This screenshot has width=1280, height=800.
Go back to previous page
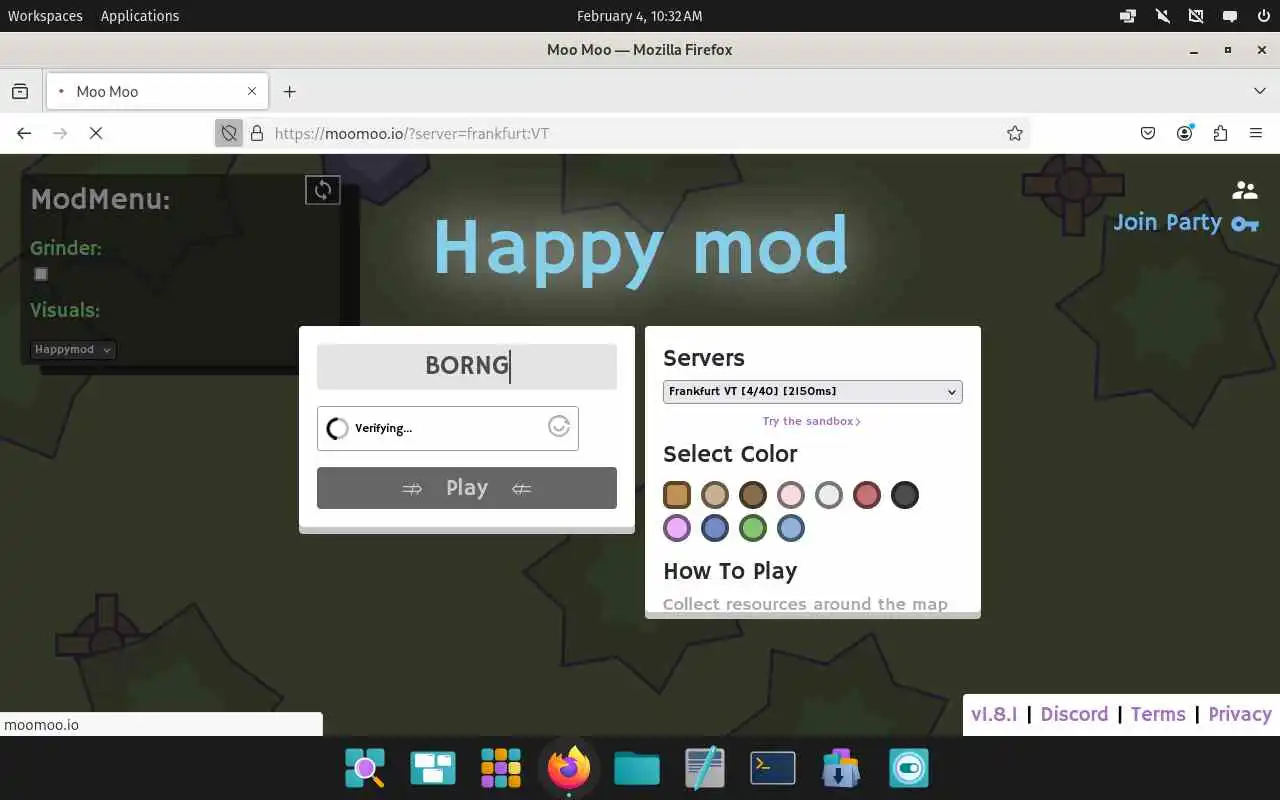coord(24,133)
